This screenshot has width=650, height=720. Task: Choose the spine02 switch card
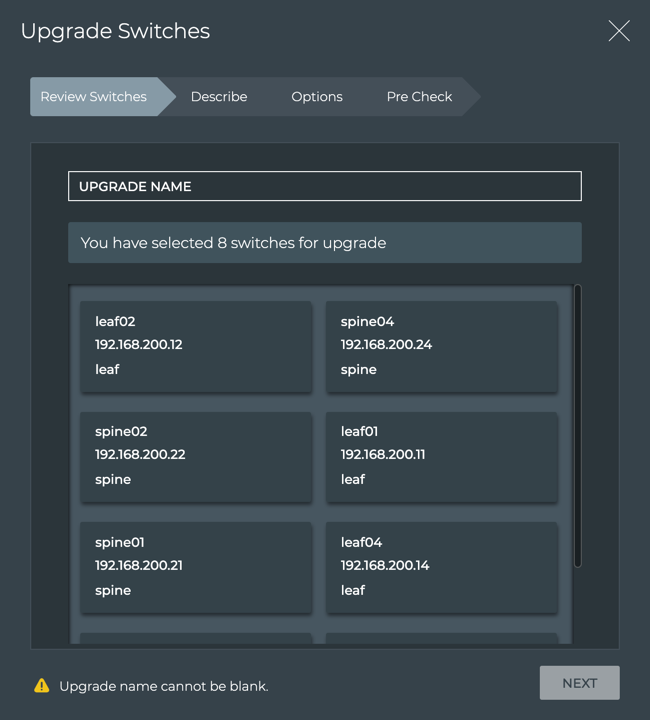pos(195,456)
